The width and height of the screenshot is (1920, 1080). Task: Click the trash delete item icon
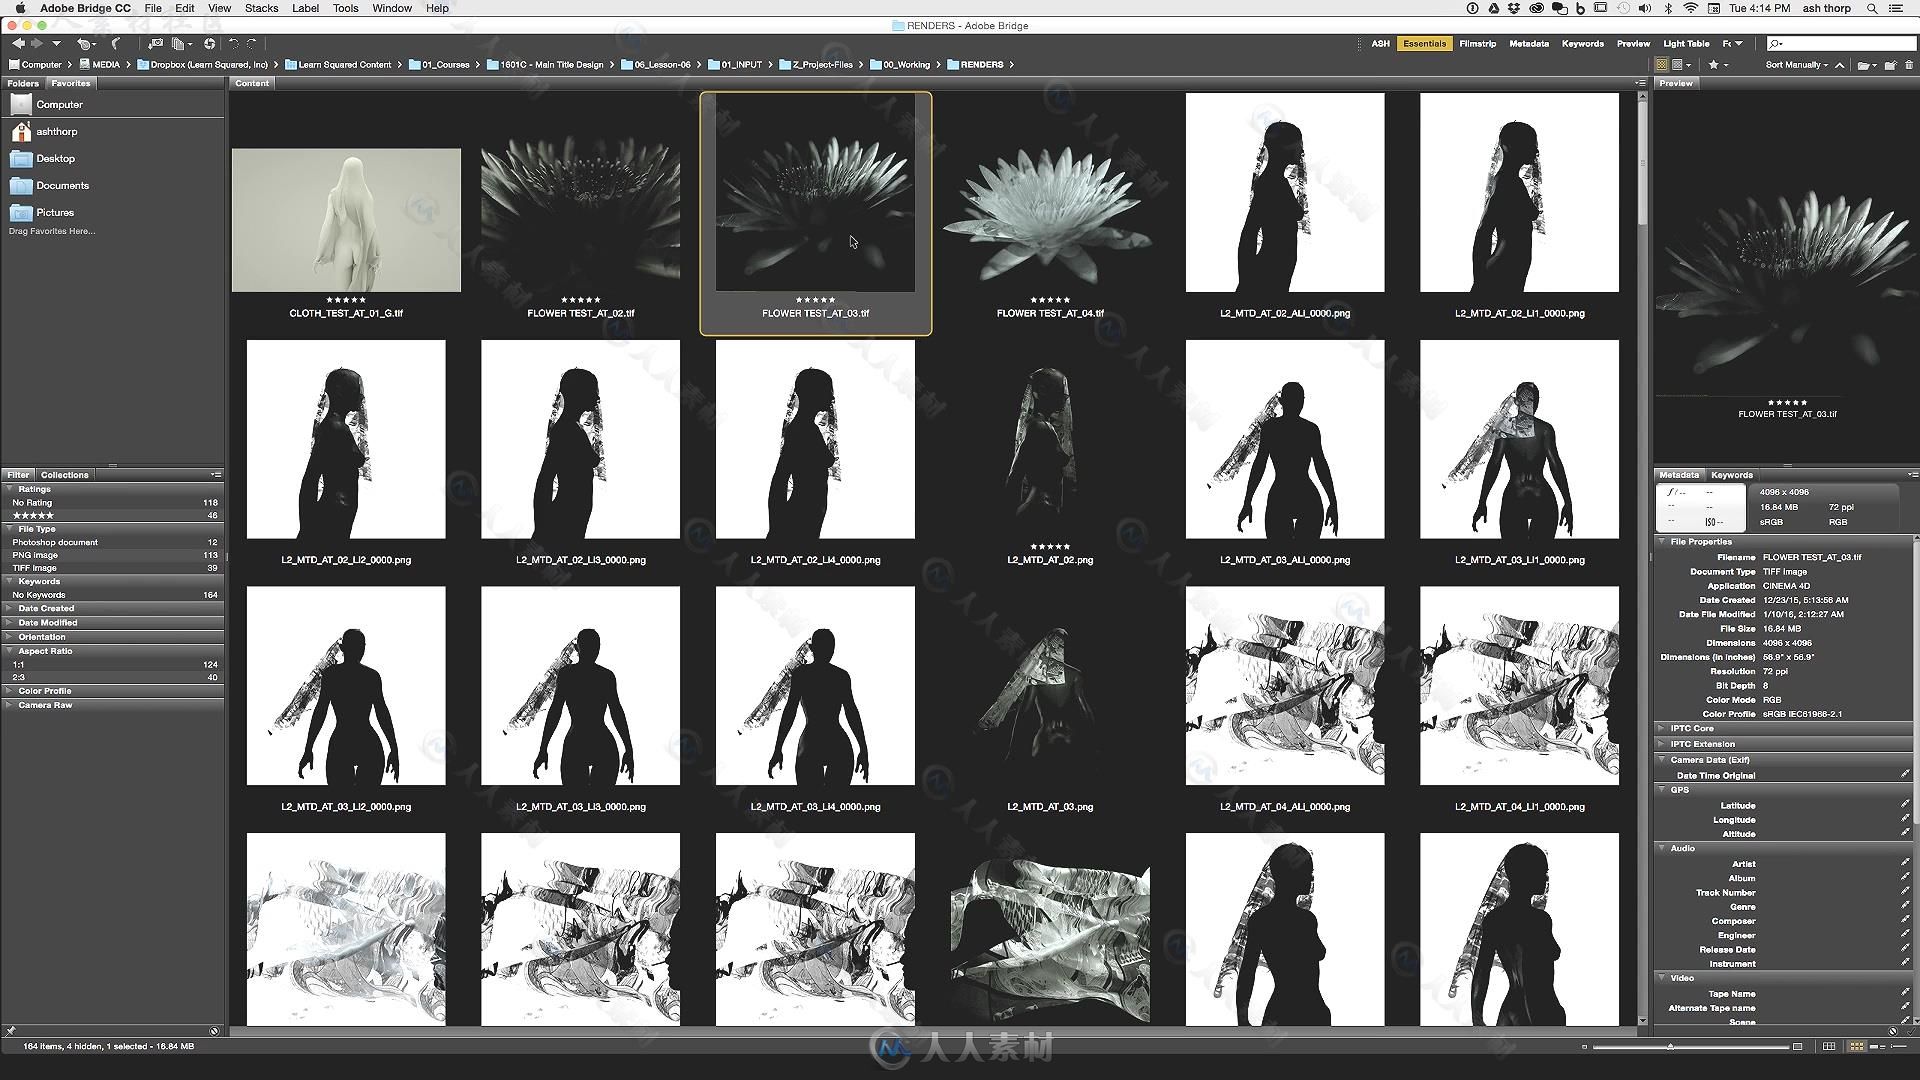pos(1909,65)
